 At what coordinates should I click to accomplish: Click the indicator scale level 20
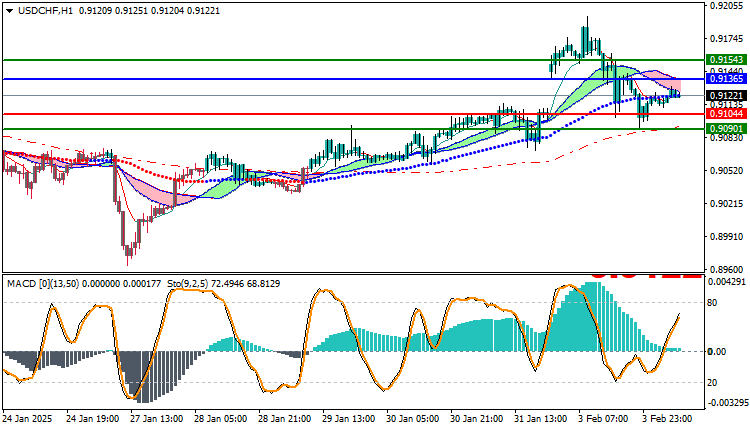pyautogui.click(x=712, y=383)
